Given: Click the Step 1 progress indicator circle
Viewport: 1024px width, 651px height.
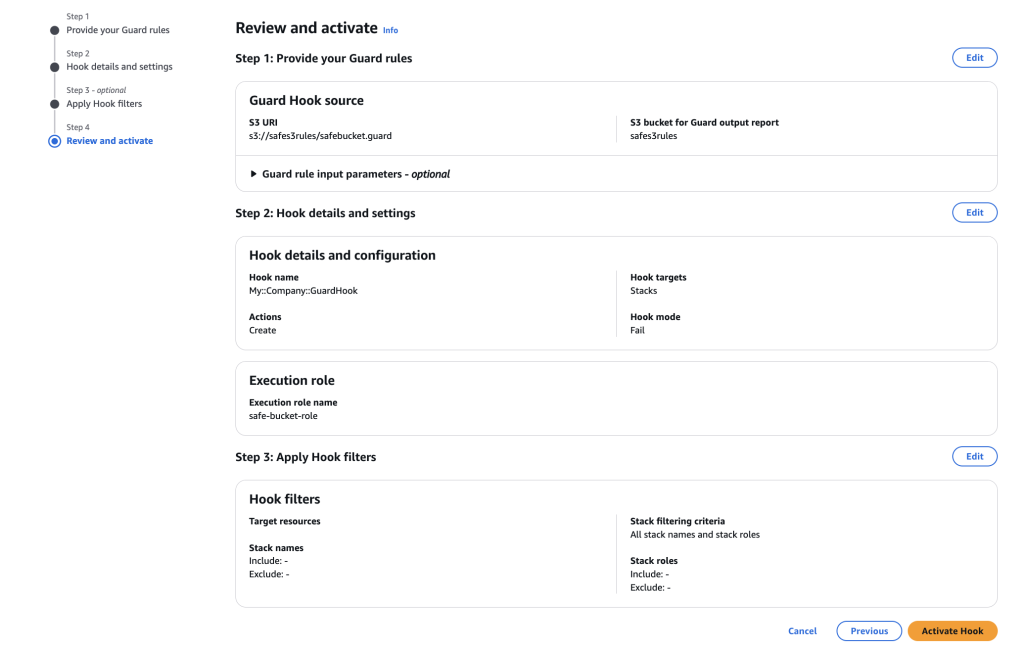Looking at the screenshot, I should [x=53, y=29].
